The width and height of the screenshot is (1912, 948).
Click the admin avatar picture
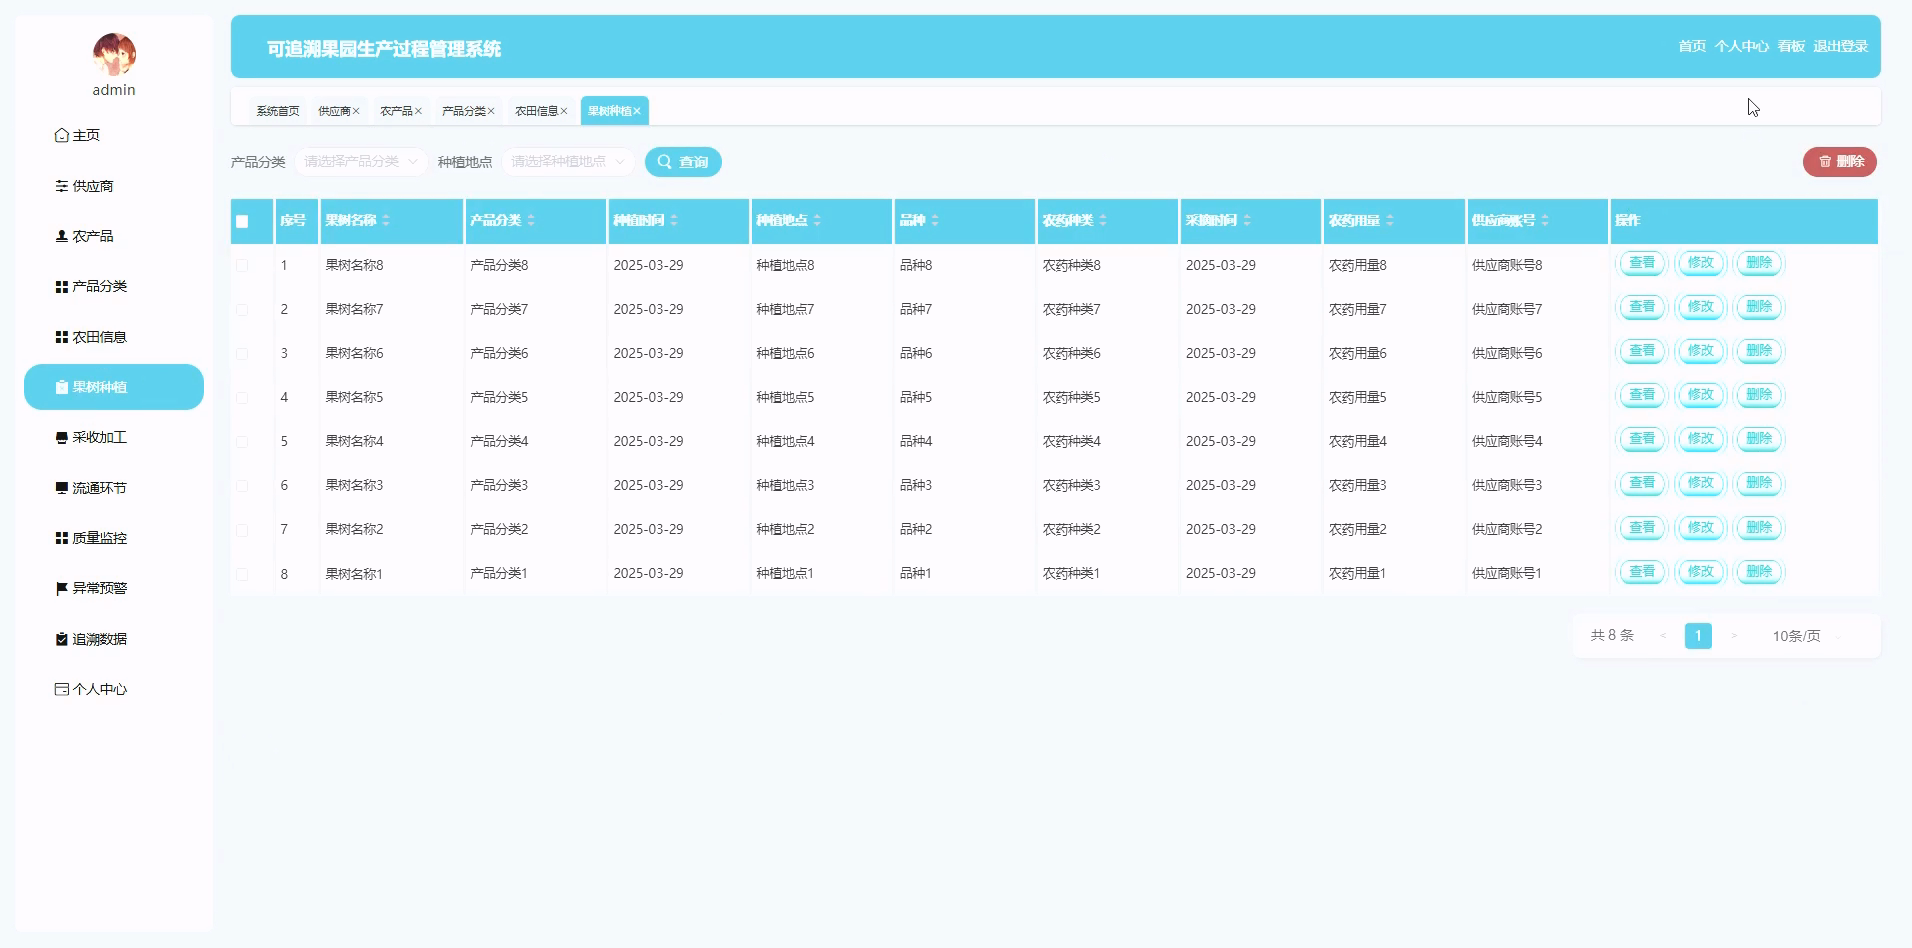(x=114, y=54)
